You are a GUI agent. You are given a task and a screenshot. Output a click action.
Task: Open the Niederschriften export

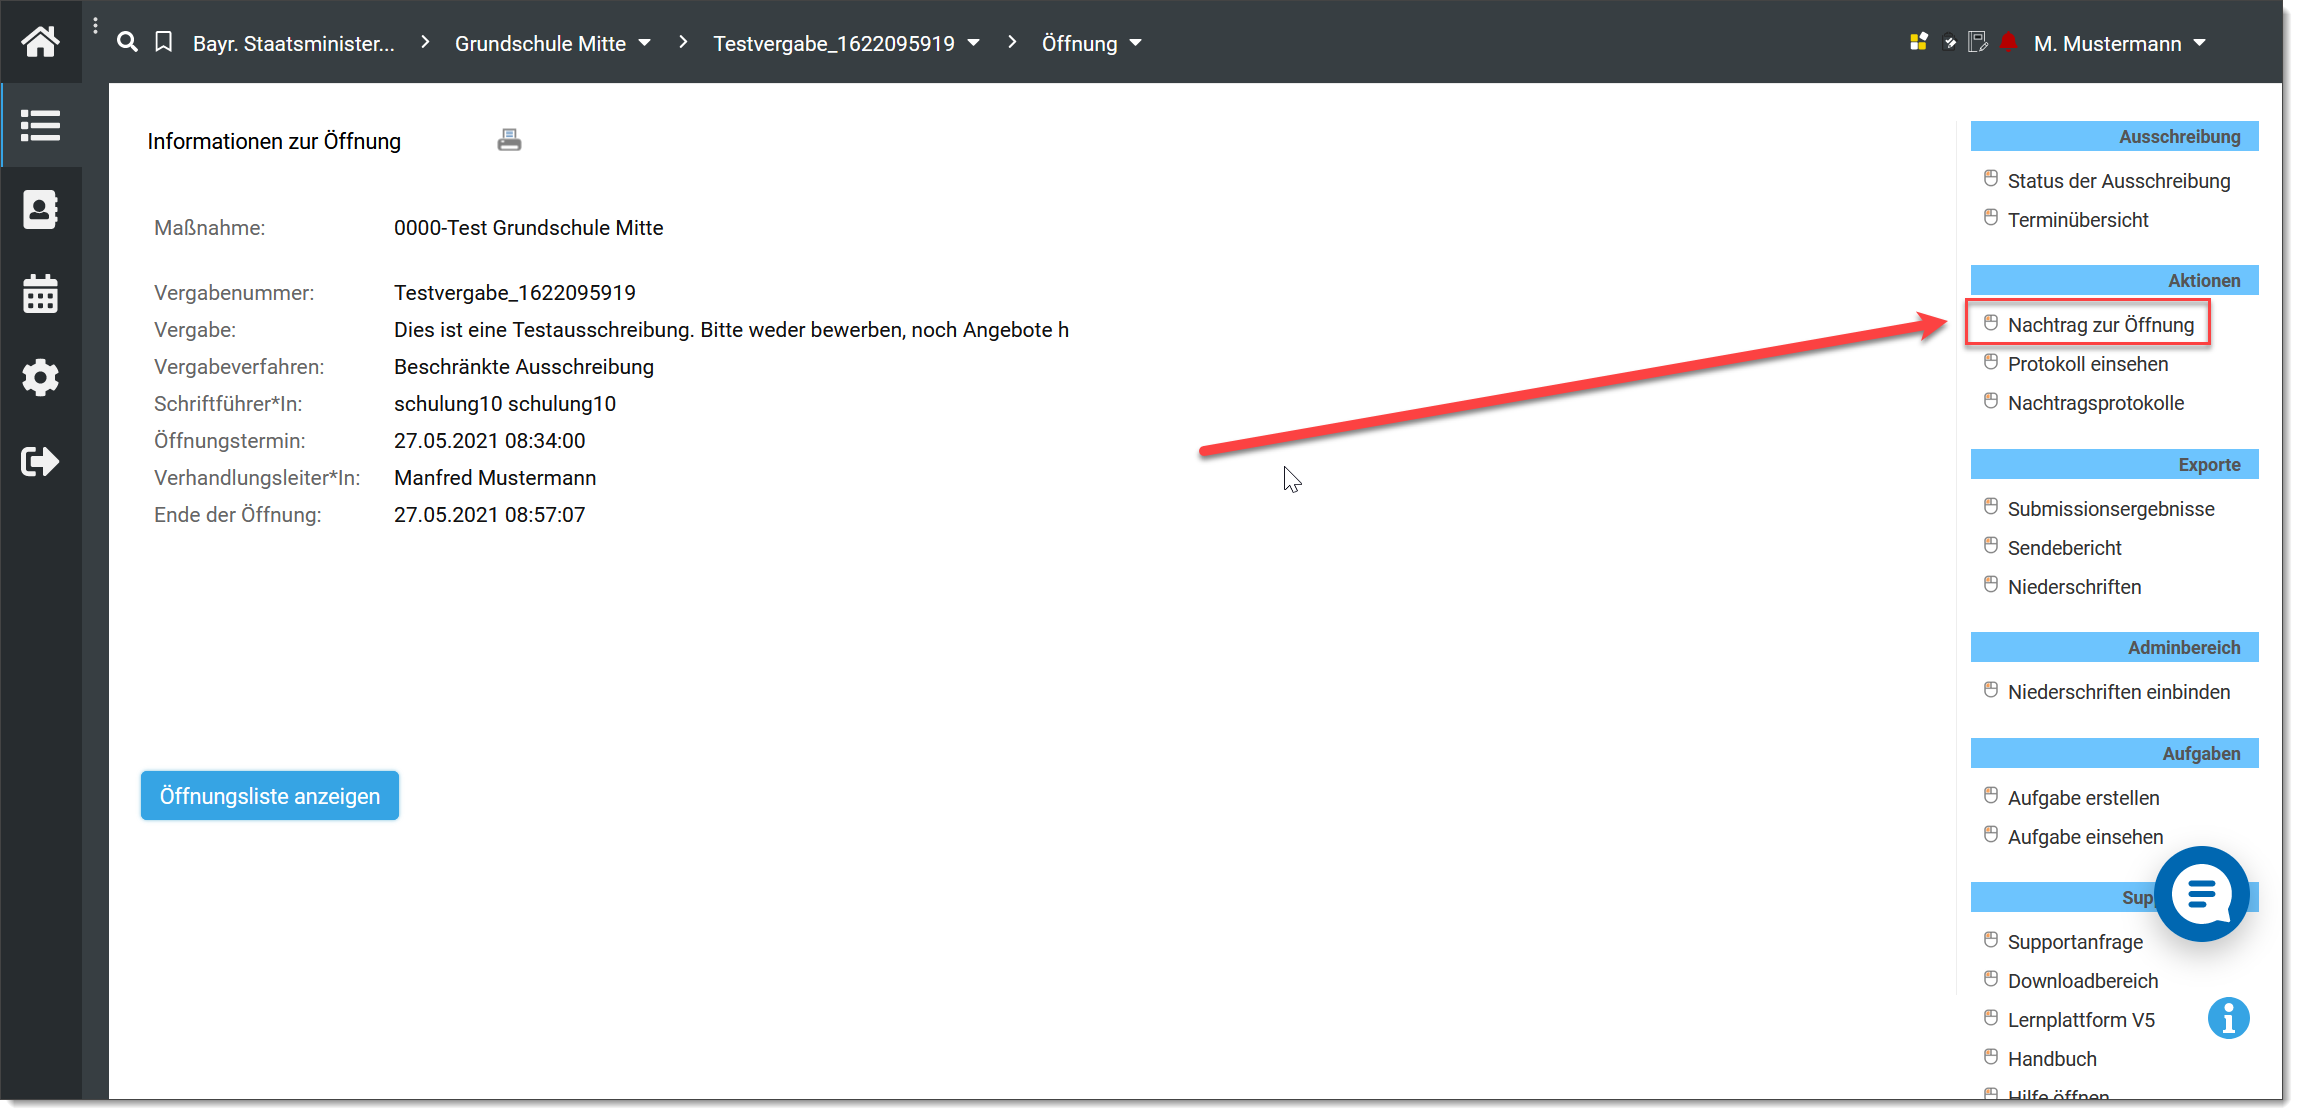(x=2074, y=587)
